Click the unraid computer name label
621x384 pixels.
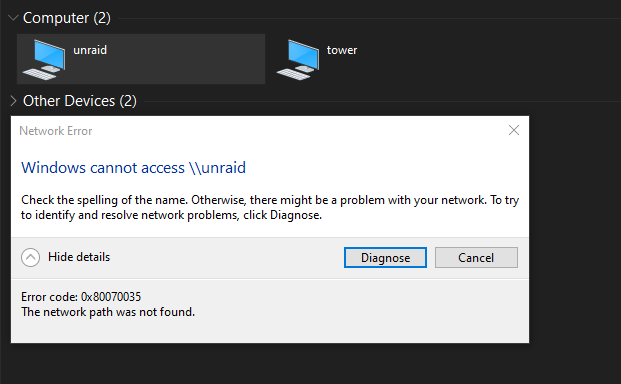(90, 50)
